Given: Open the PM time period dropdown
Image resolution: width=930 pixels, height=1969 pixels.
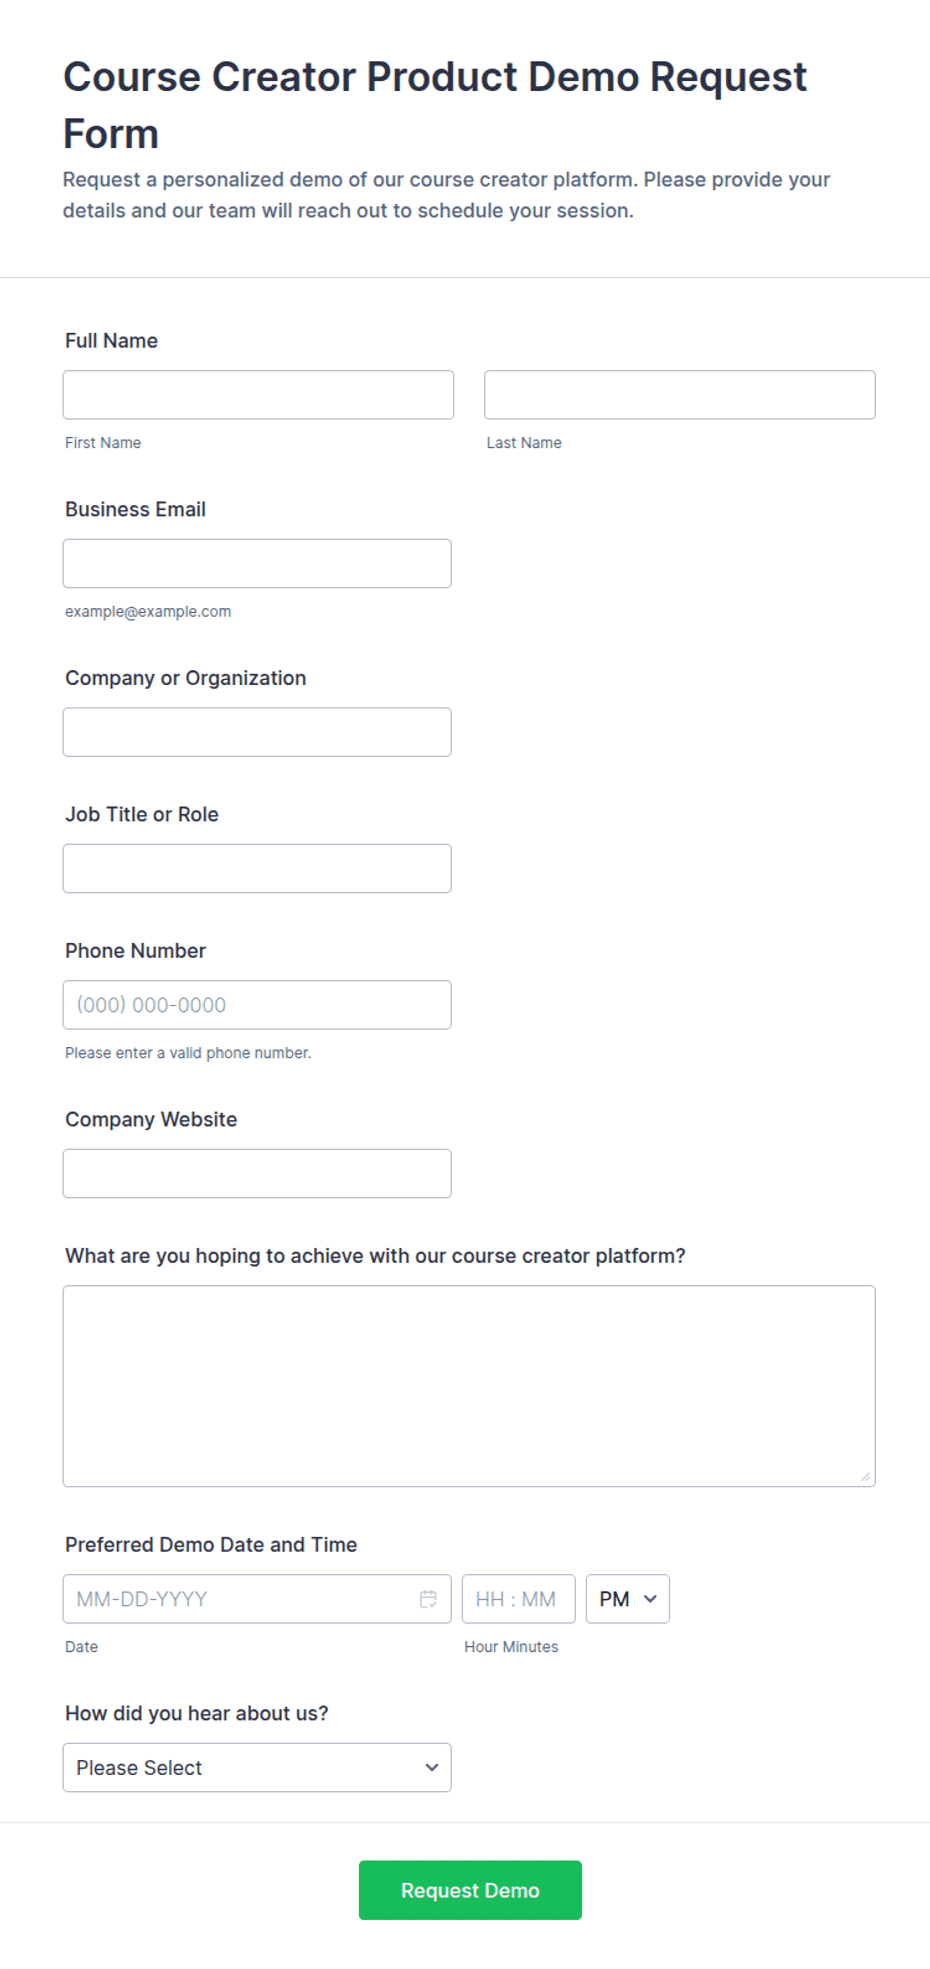Looking at the screenshot, I should point(627,1599).
